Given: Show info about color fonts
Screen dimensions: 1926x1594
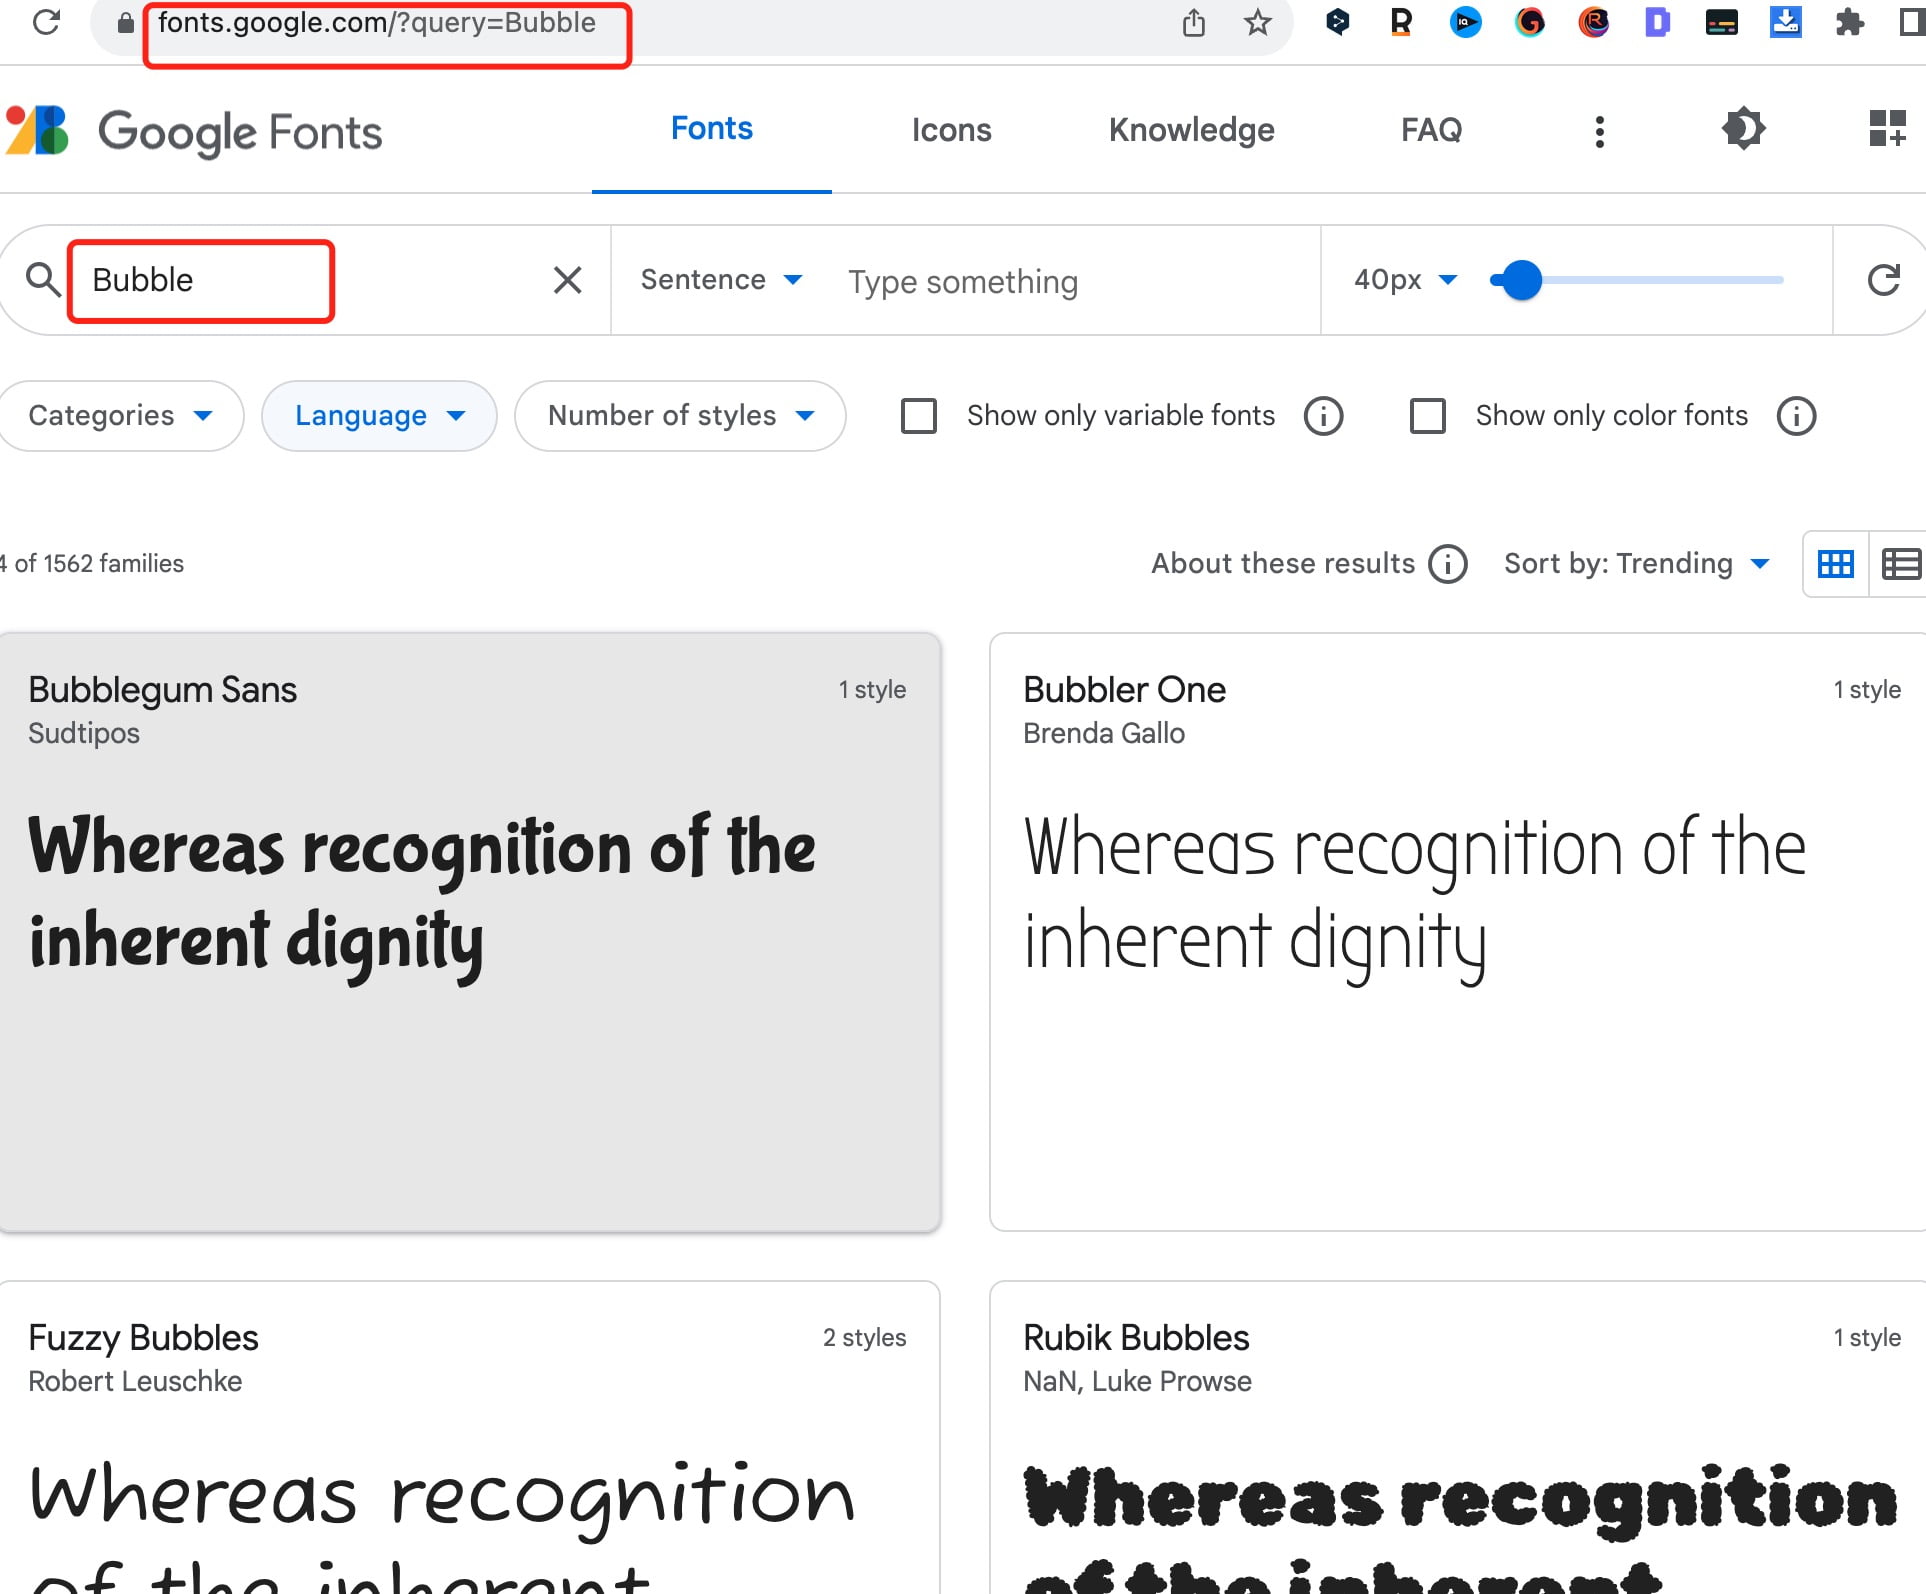Looking at the screenshot, I should 1796,416.
